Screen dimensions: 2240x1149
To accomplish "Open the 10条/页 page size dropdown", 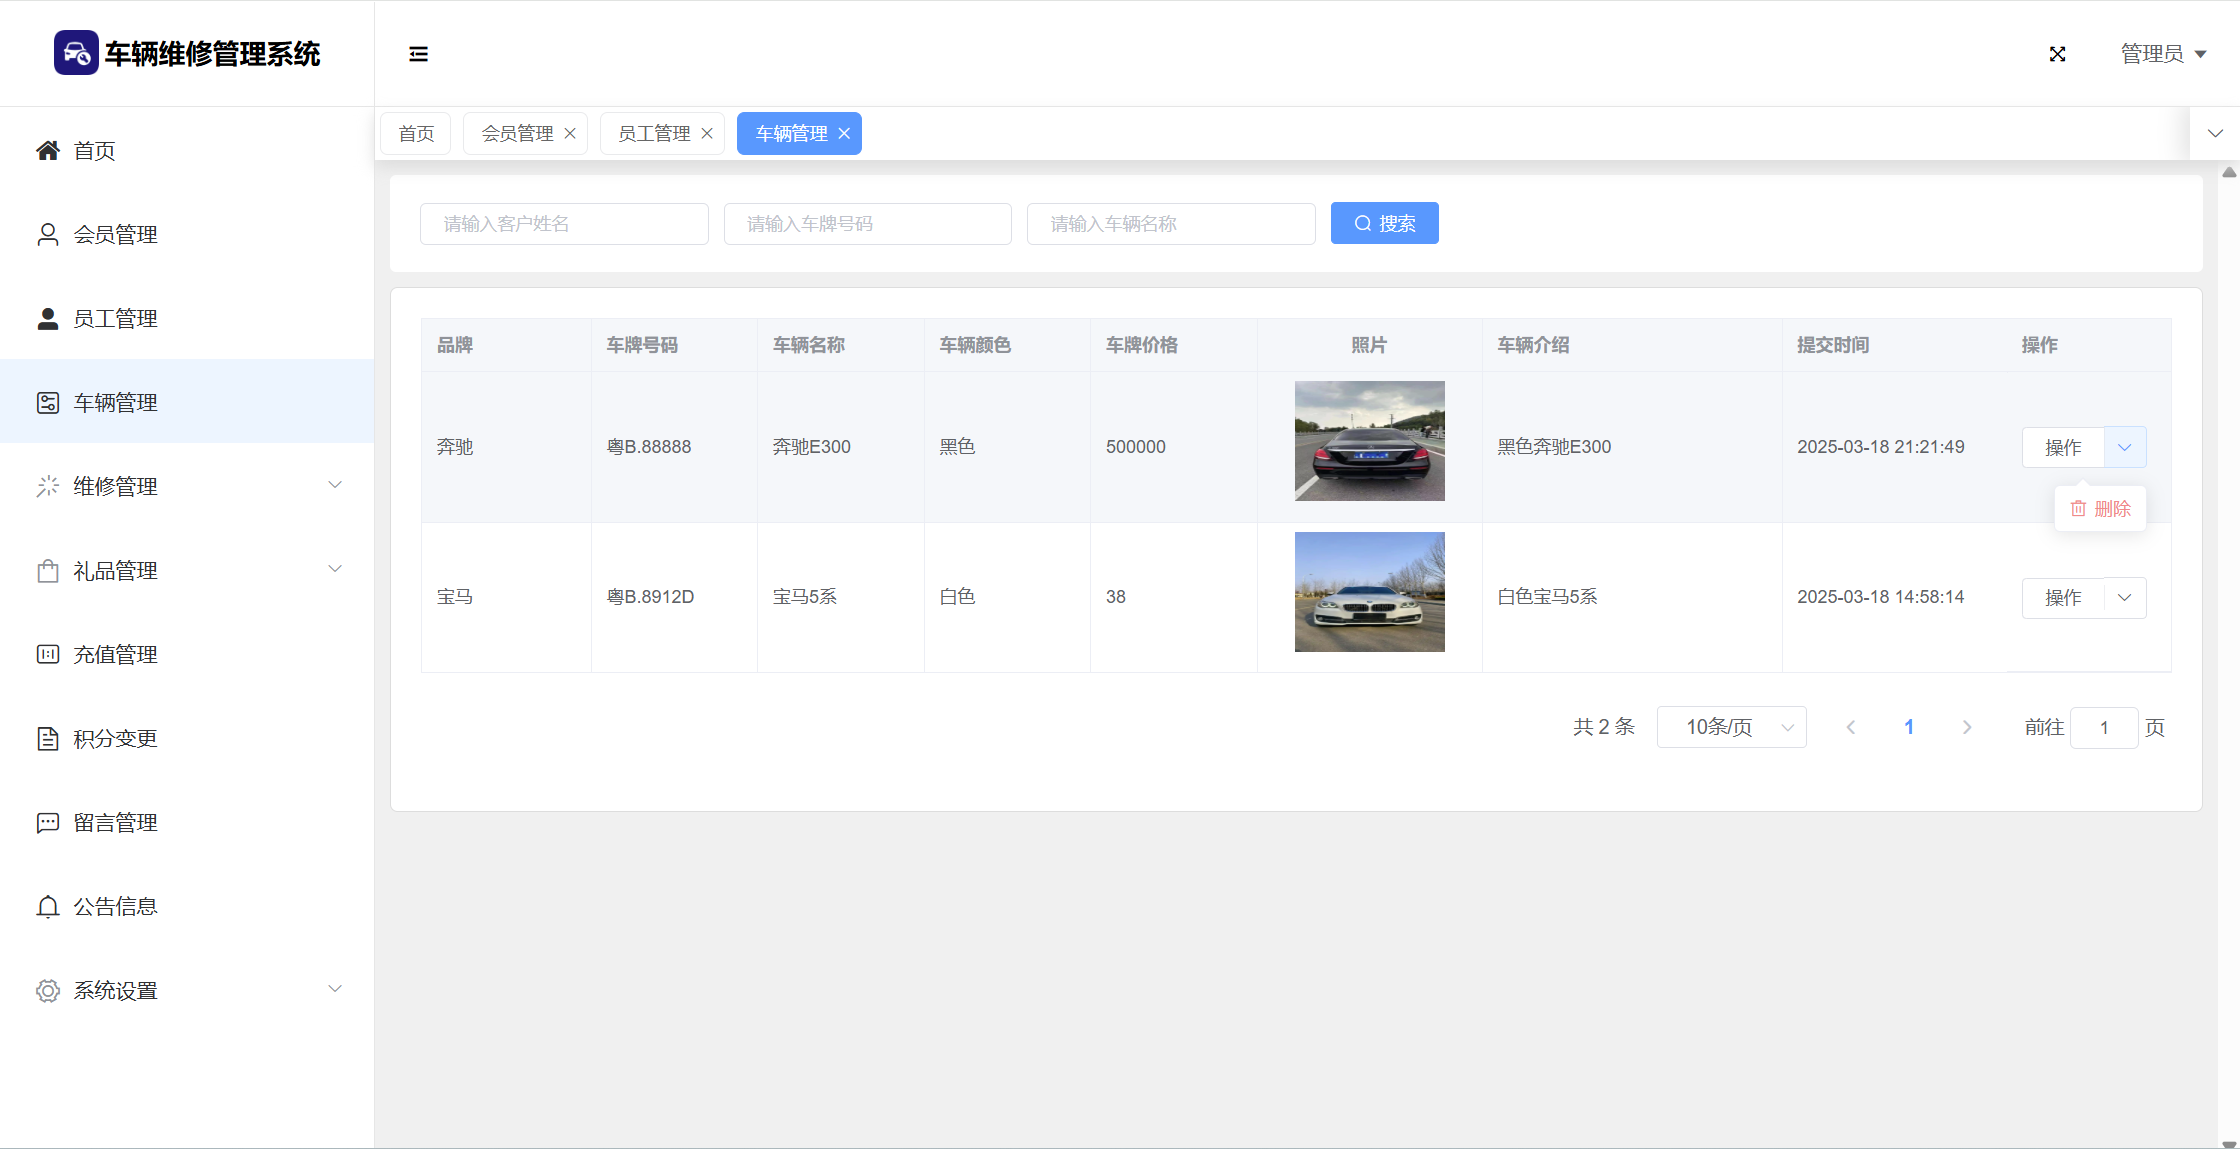I will pos(1731,727).
